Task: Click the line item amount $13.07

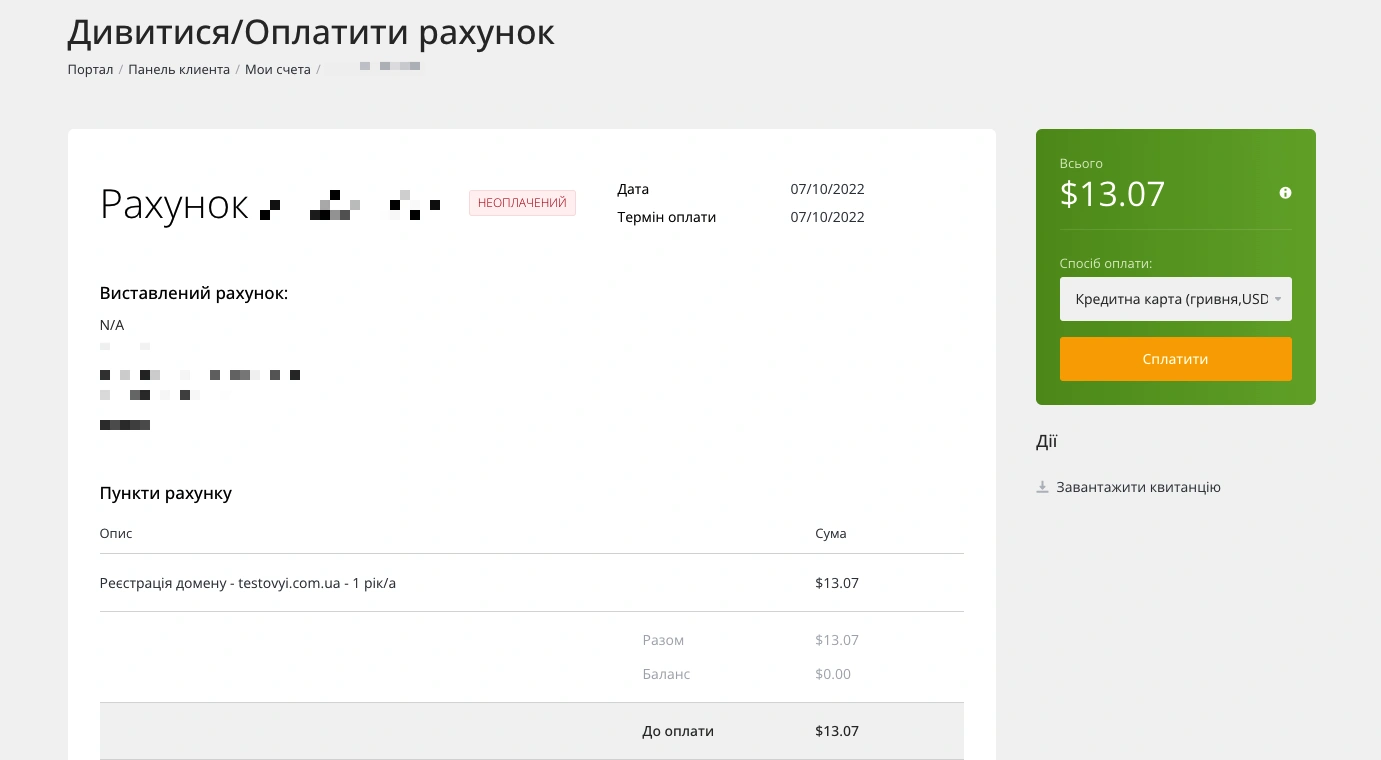Action: tap(837, 583)
